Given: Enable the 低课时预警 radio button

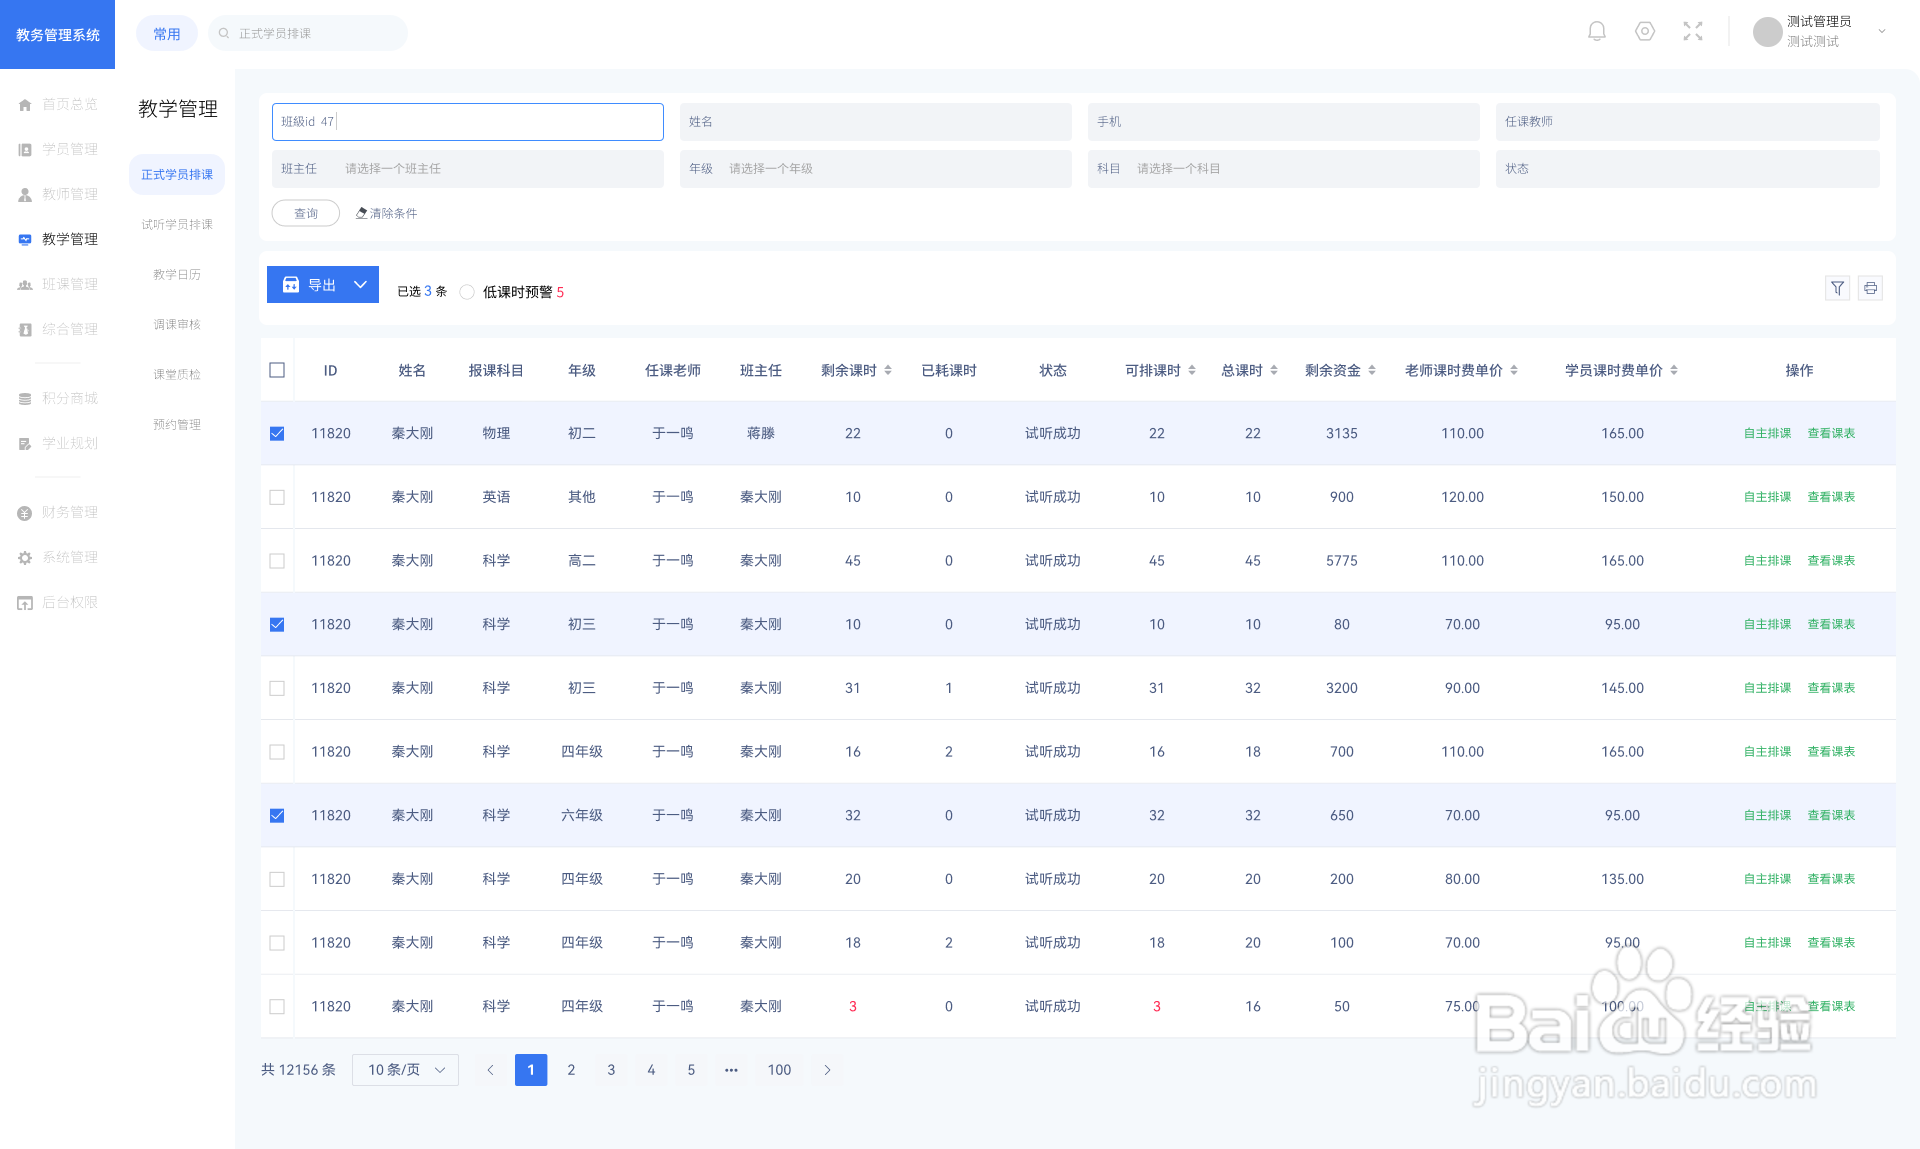Looking at the screenshot, I should [467, 292].
